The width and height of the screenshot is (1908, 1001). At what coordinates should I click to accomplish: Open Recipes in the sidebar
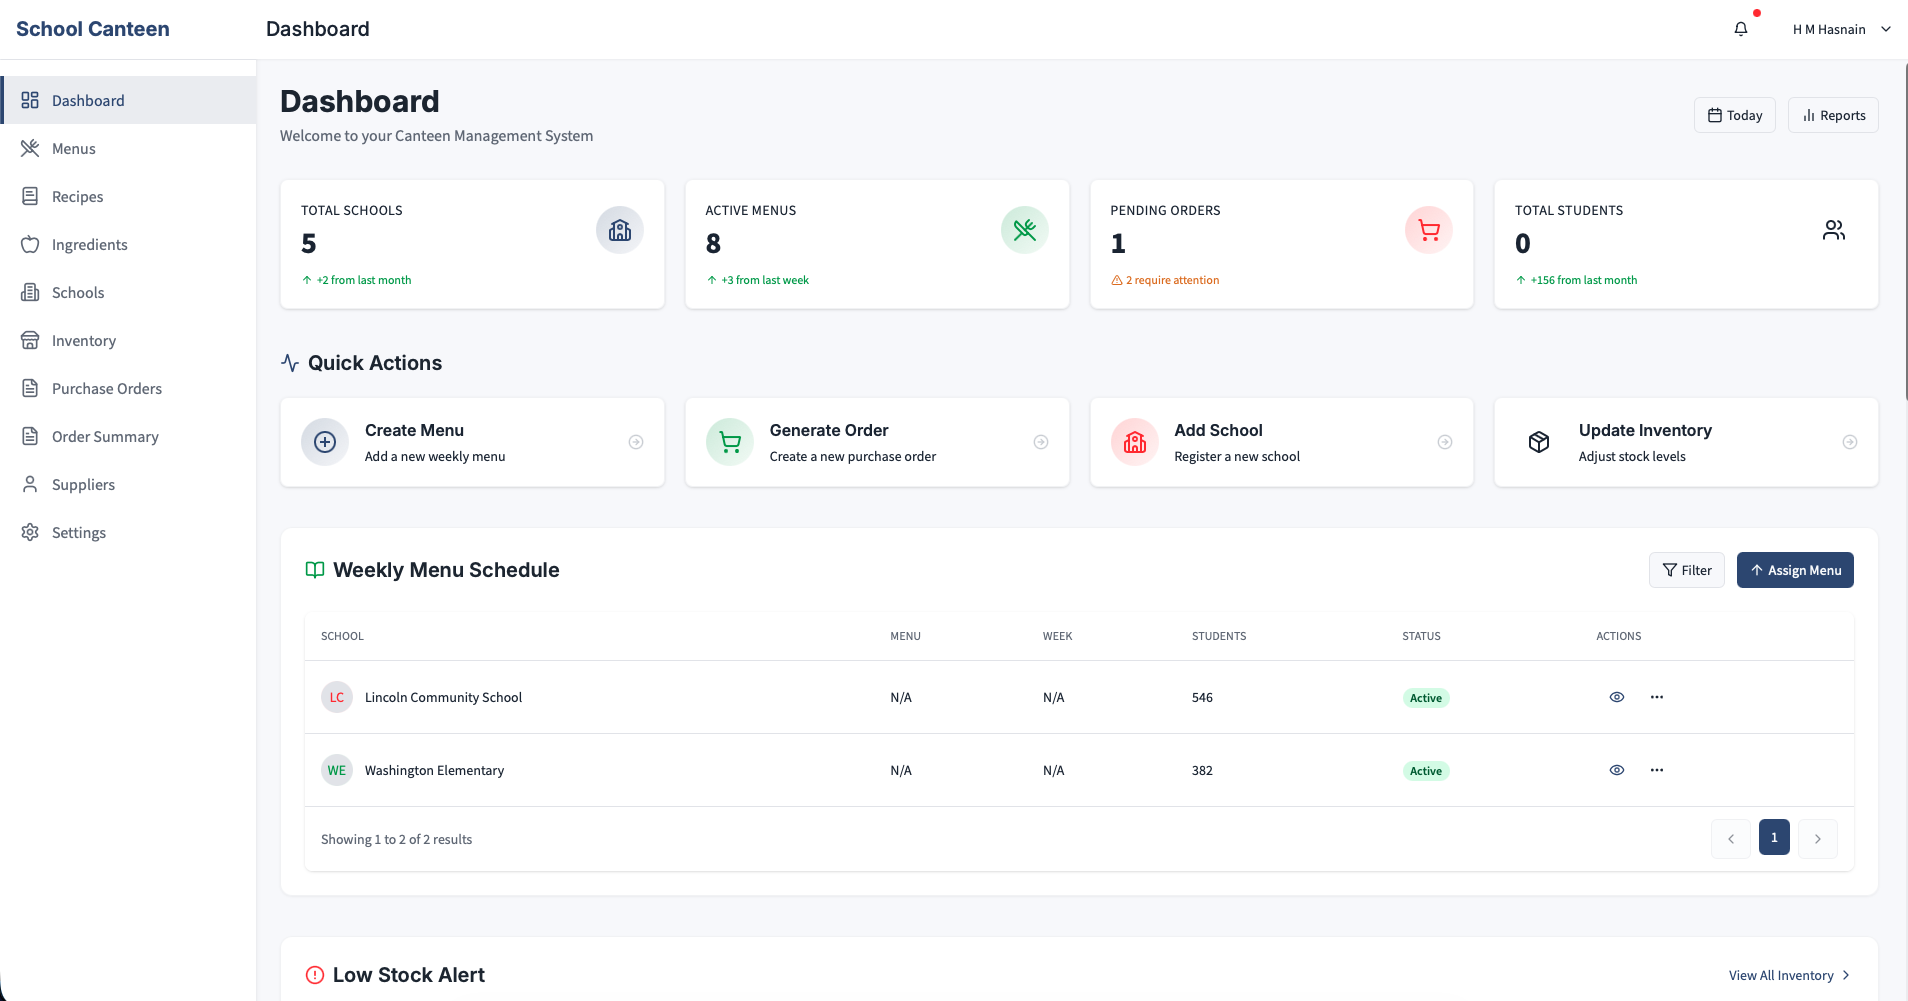pos(128,196)
